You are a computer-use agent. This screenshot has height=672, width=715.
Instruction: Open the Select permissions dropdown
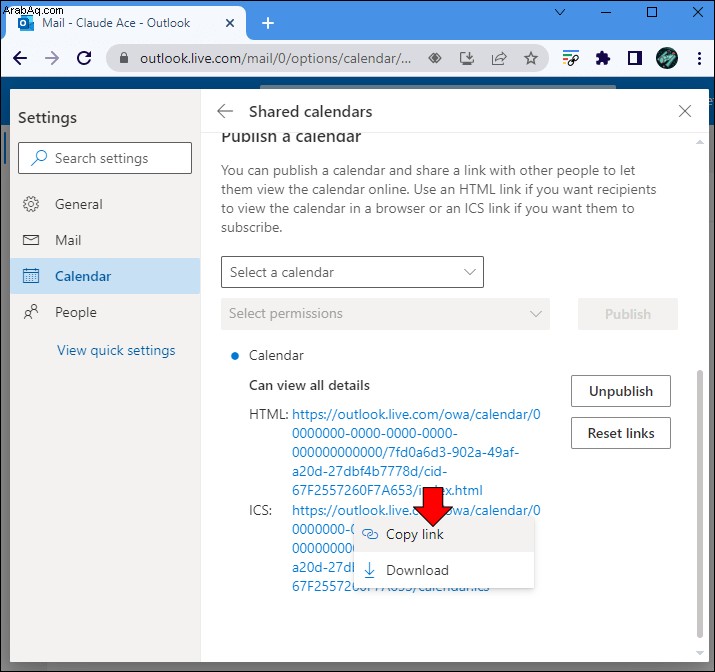385,314
